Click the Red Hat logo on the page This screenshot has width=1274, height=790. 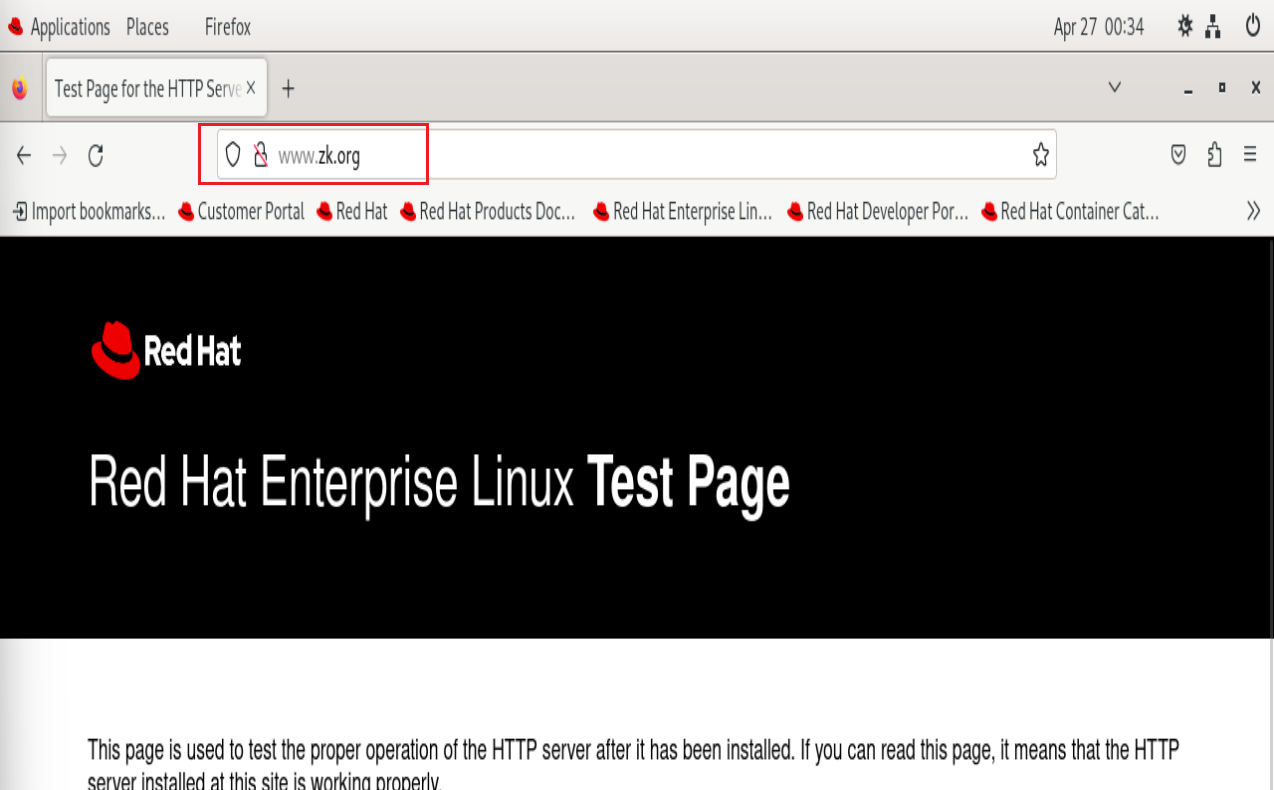(x=166, y=350)
